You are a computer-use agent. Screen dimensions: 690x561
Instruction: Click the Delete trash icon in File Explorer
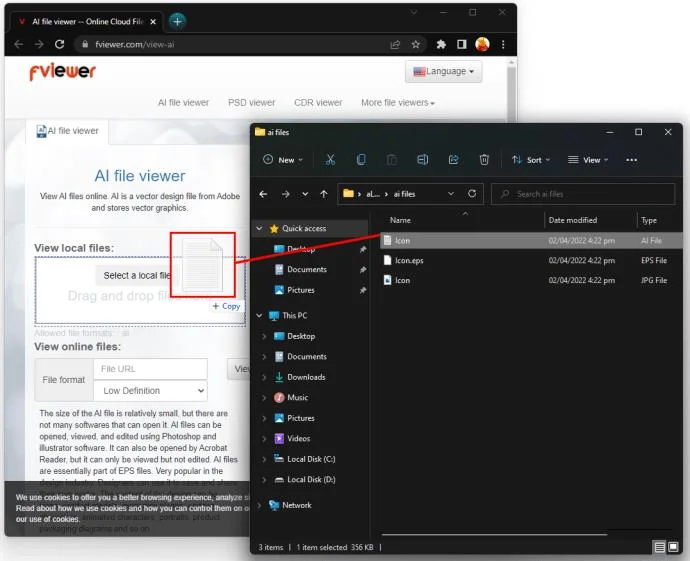(x=484, y=160)
